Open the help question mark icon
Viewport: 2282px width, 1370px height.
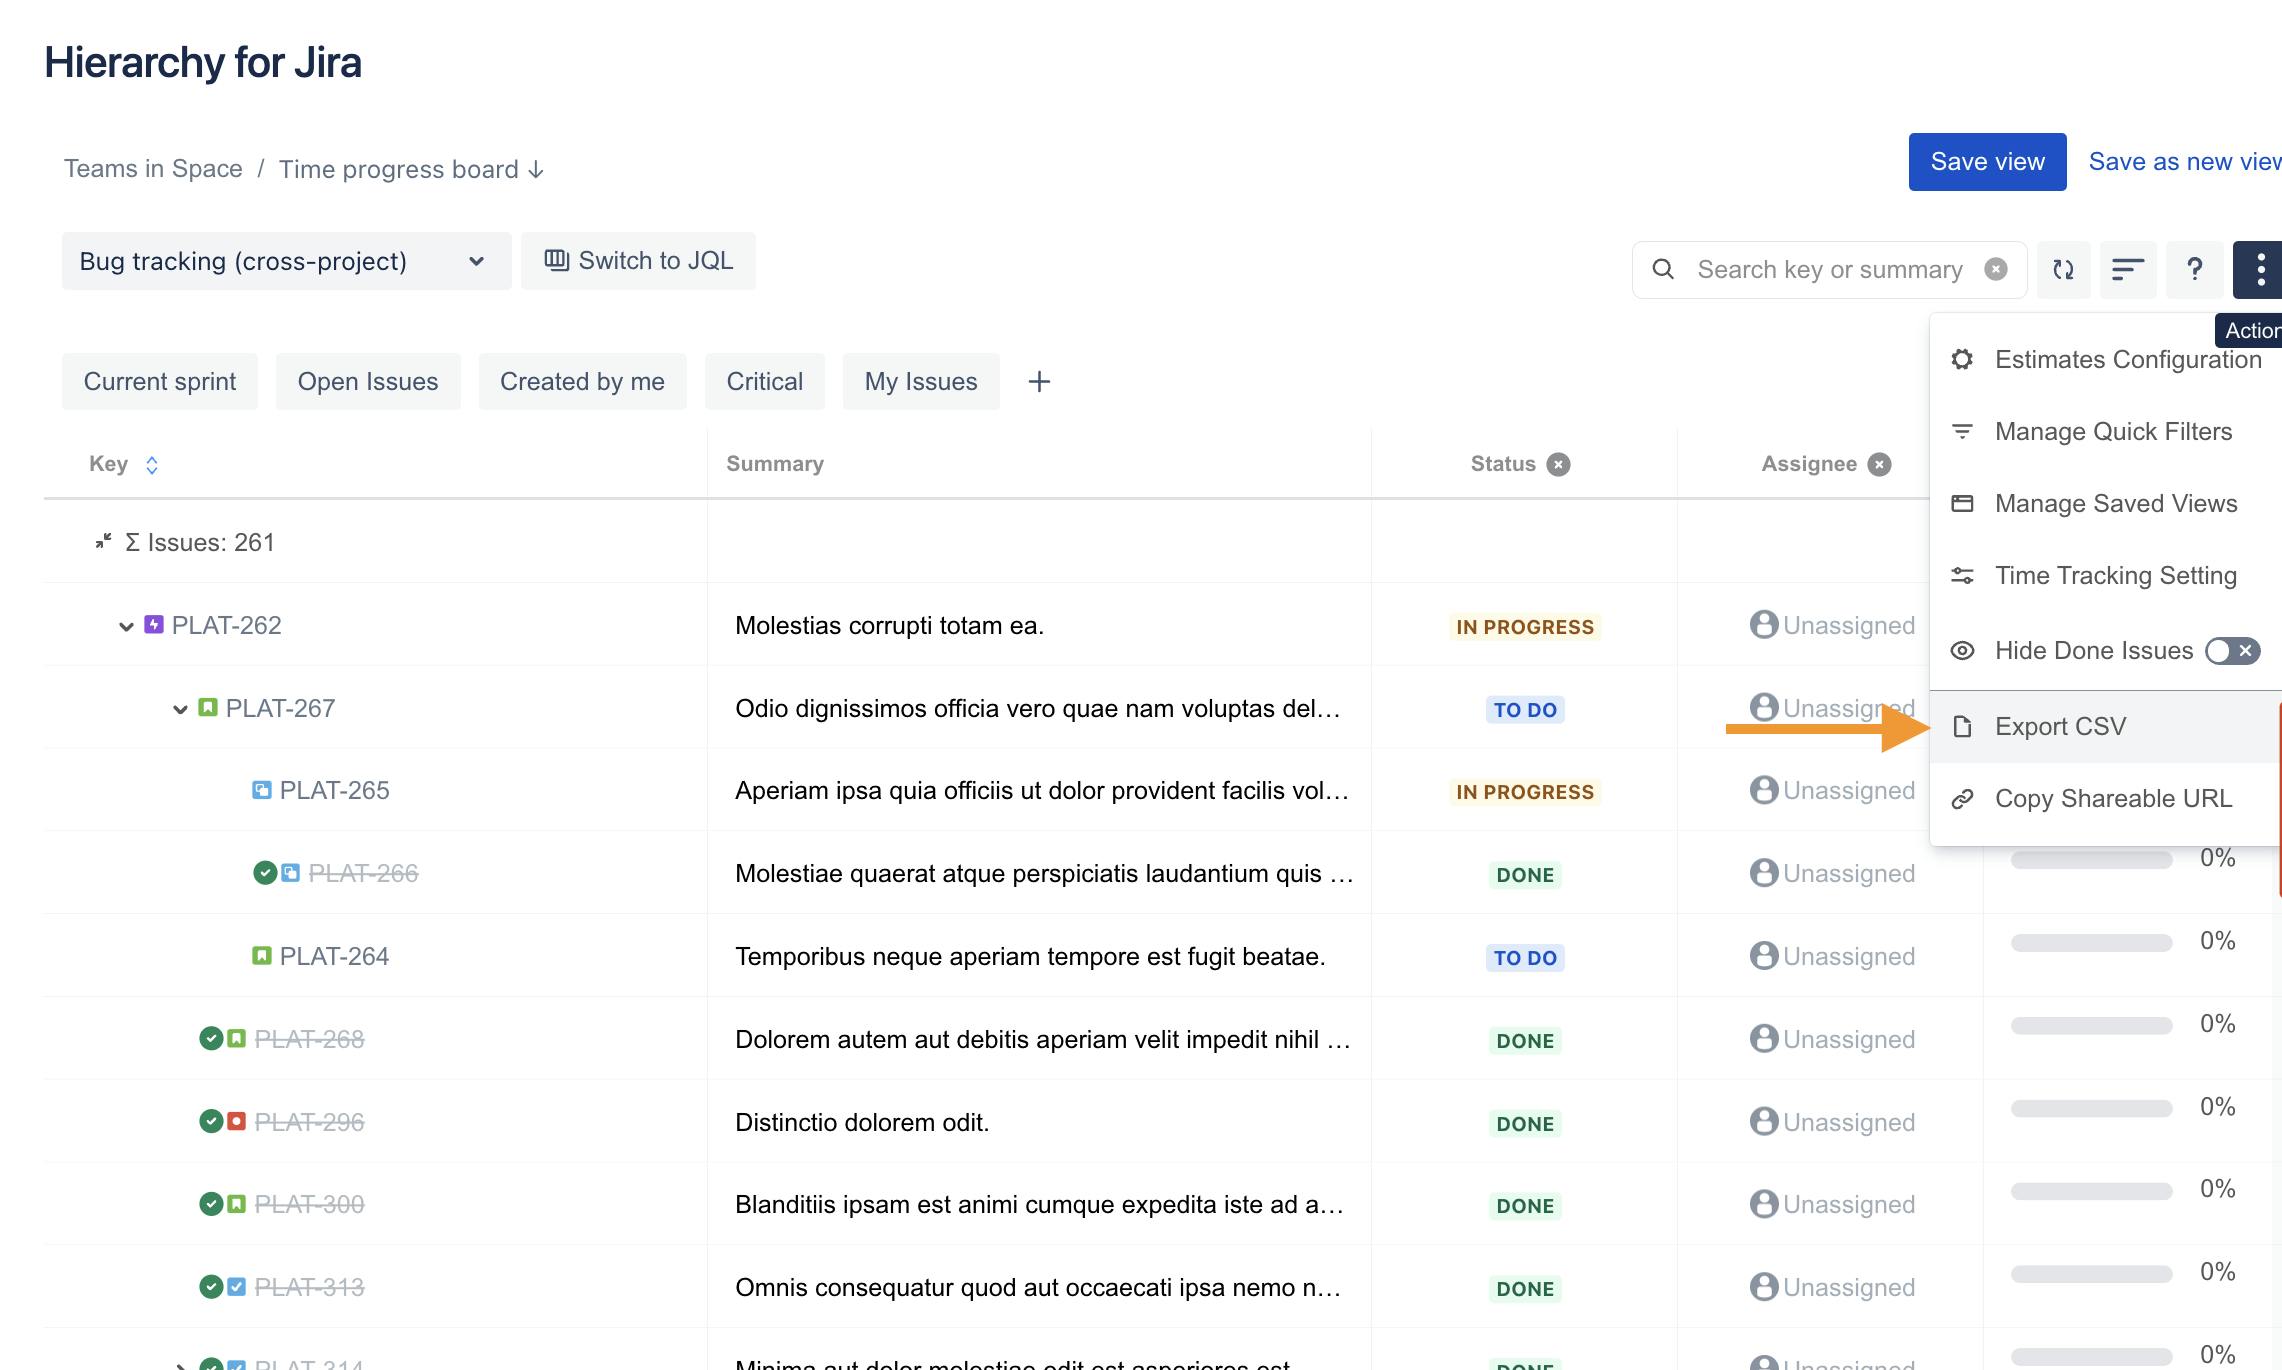[2195, 269]
